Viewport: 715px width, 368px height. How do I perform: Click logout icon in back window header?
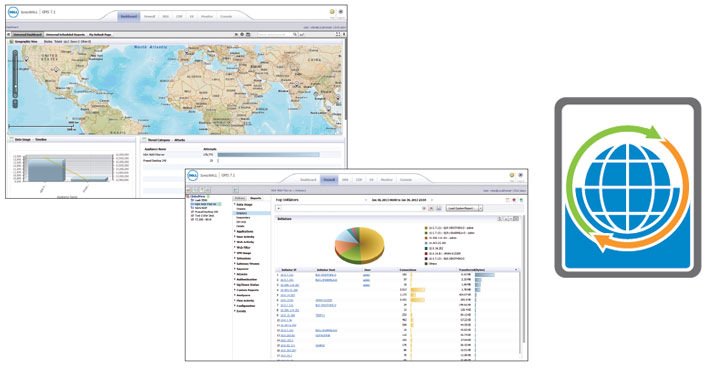[x=341, y=12]
